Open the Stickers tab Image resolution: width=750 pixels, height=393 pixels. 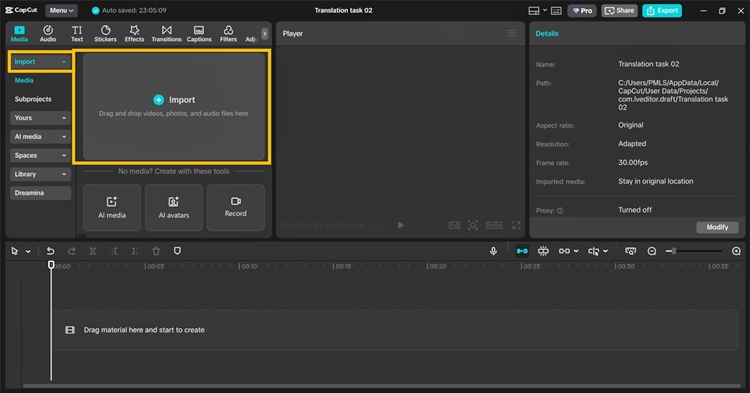[105, 33]
